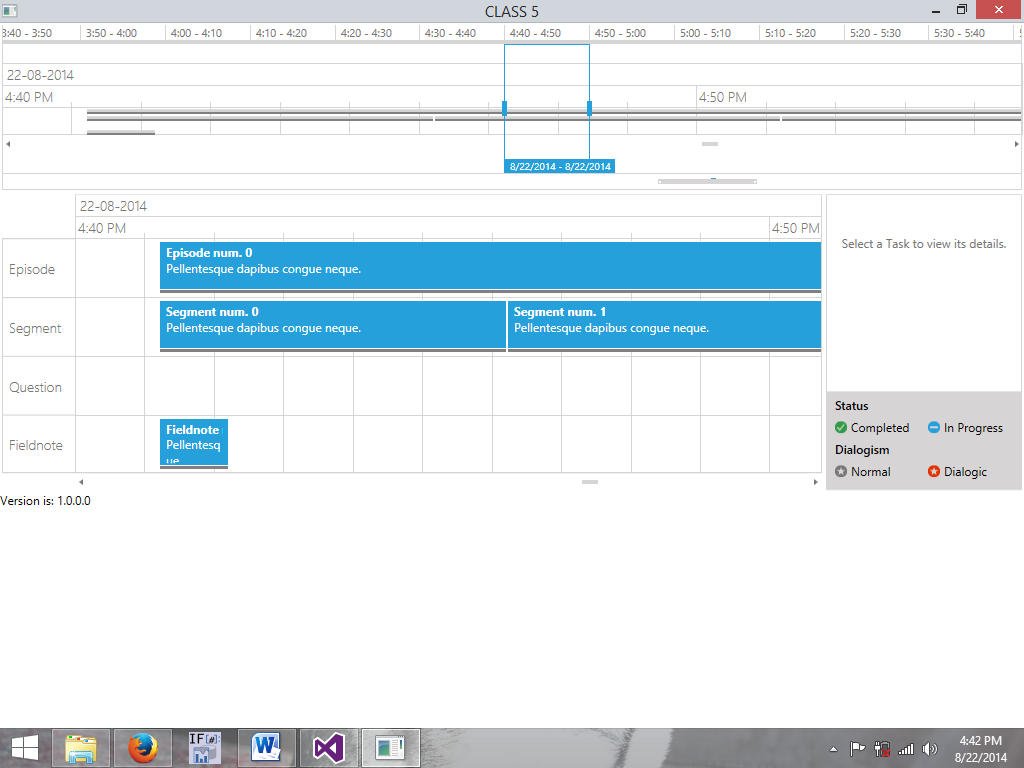1024x768 pixels.
Task: Click the Fieldnote task block
Action: click(194, 442)
